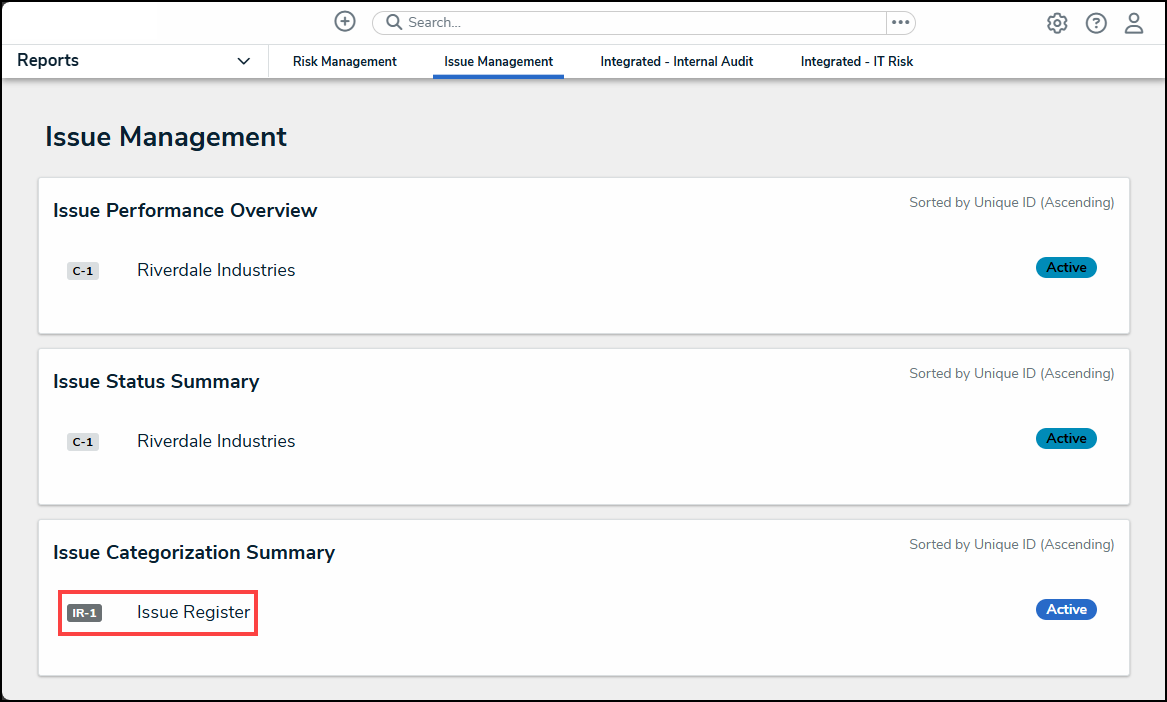The image size is (1167, 702).
Task: Click the IR-1 identifier badge
Action: pyautogui.click(x=84, y=613)
